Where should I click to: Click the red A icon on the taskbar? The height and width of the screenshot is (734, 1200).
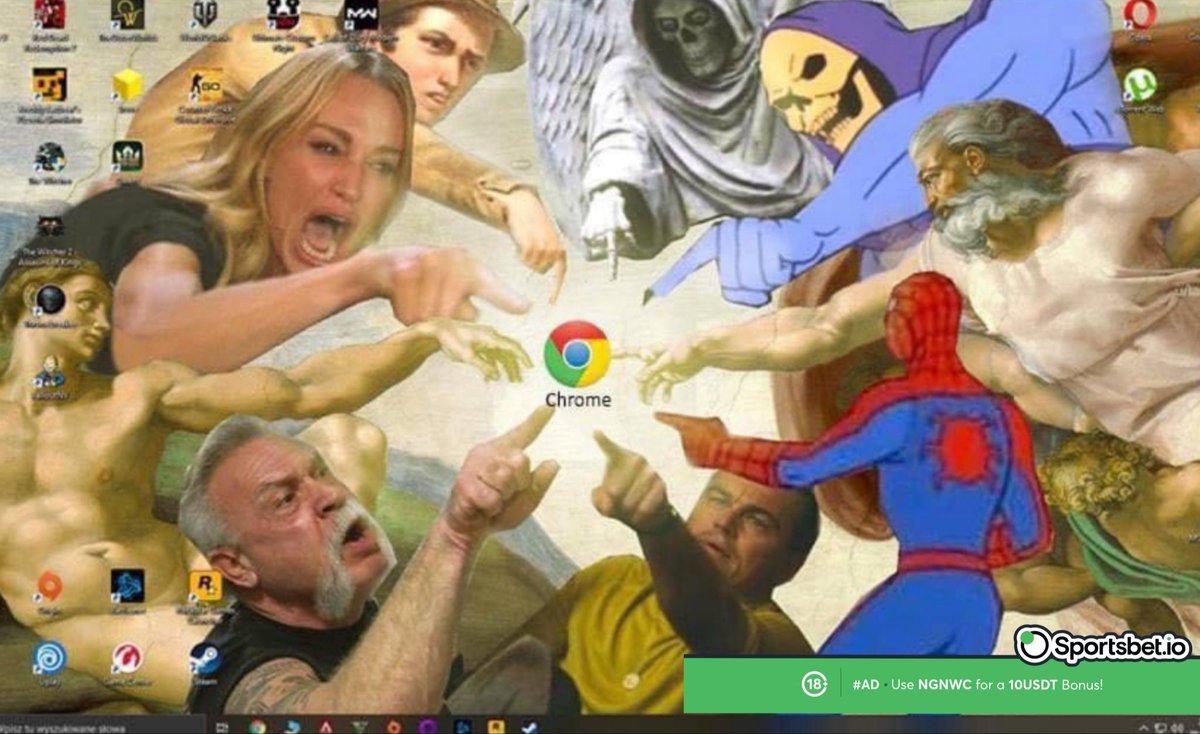(326, 727)
